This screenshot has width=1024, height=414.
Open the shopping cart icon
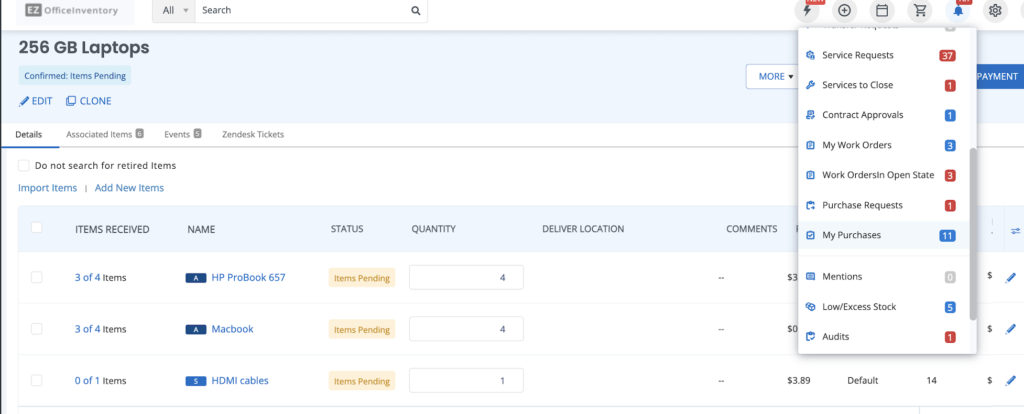pyautogui.click(x=920, y=10)
